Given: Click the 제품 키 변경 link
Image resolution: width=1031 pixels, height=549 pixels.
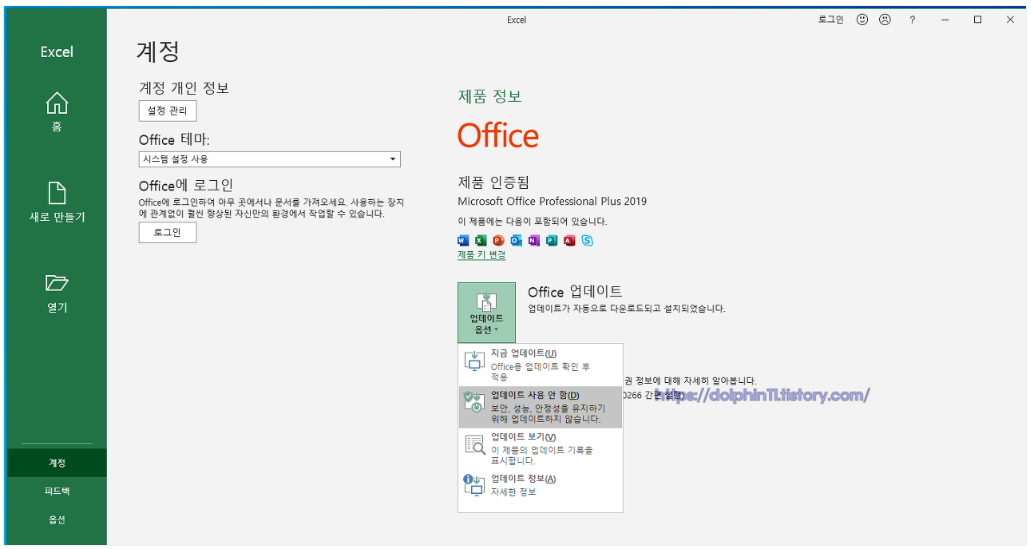Looking at the screenshot, I should 481,255.
